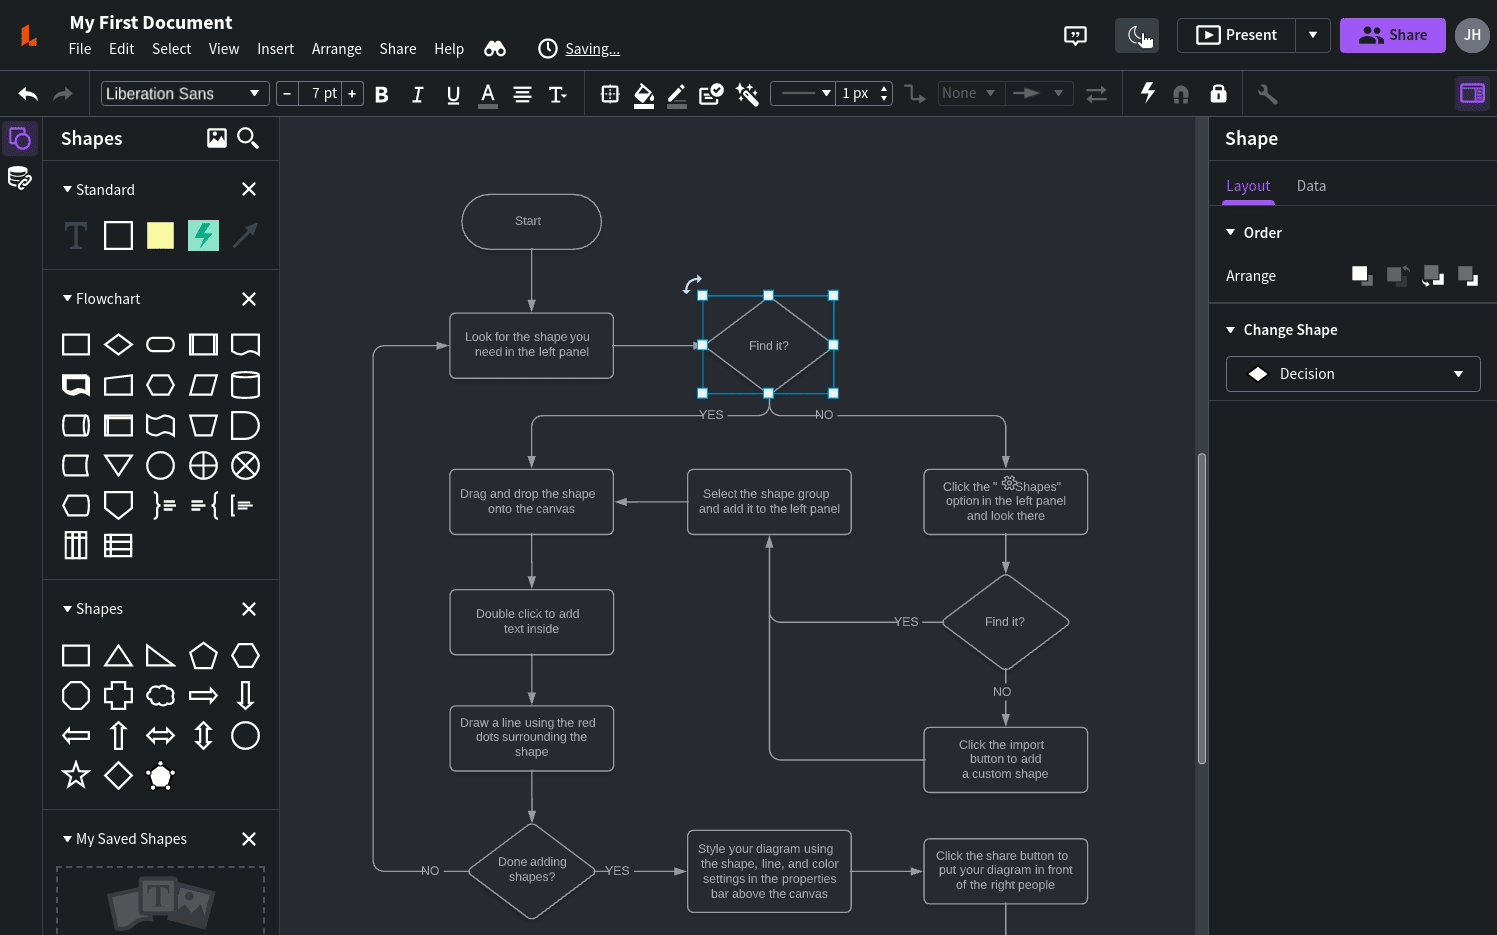Decrease font size with minus button

(287, 93)
